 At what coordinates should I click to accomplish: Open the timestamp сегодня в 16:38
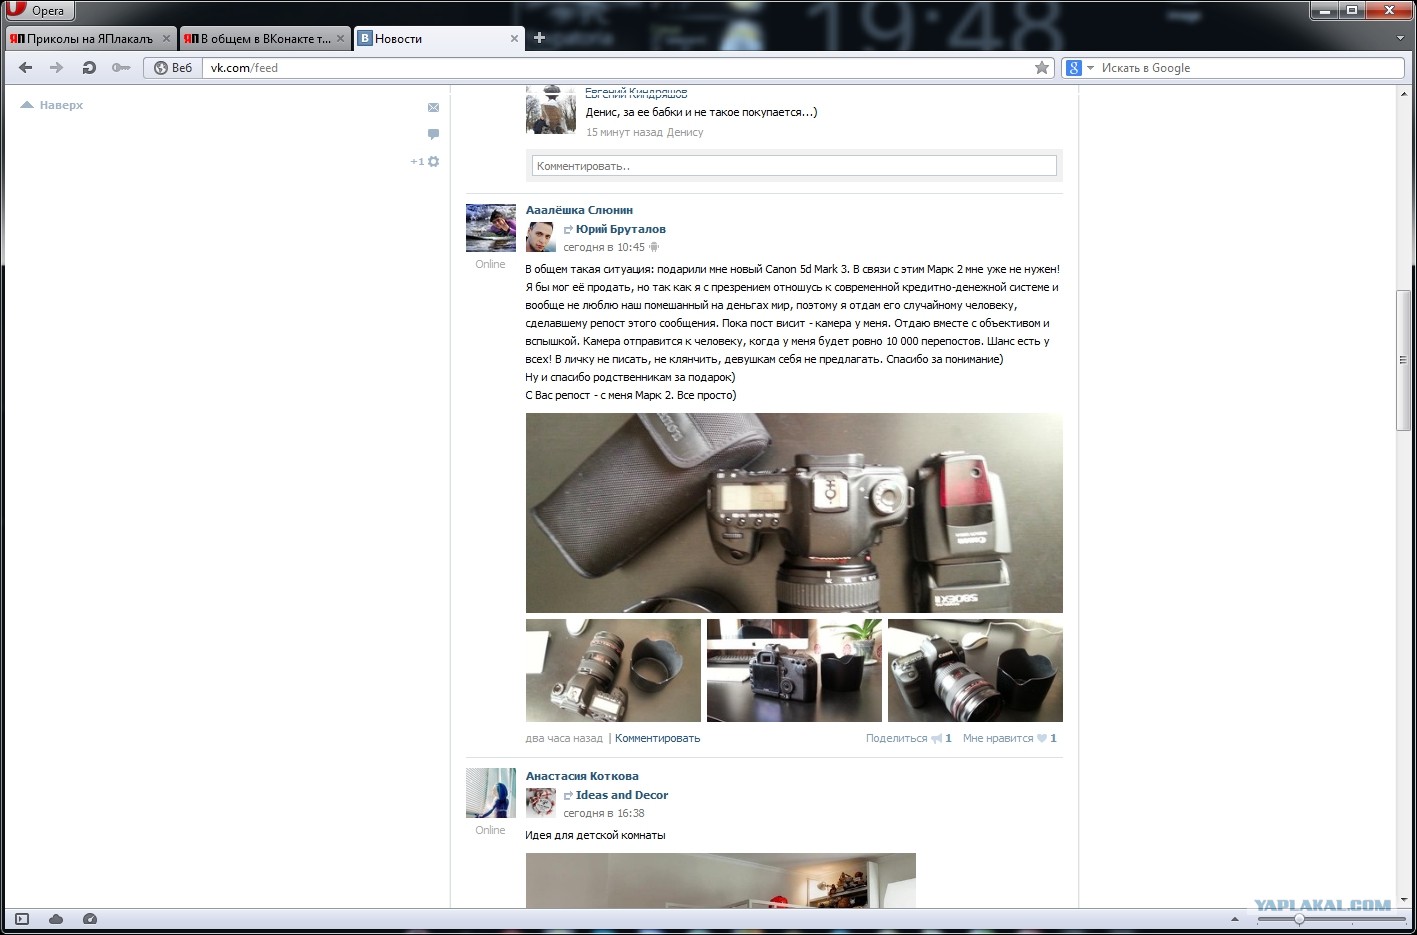tap(604, 813)
